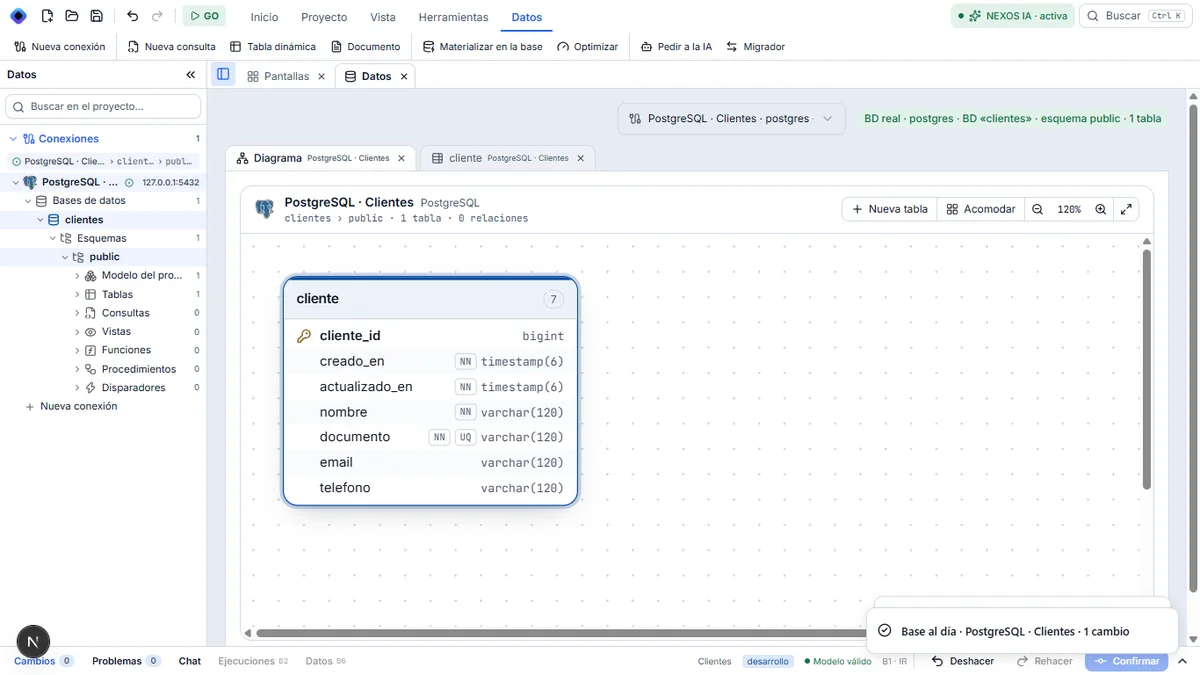The height and width of the screenshot is (675, 1200).
Task: Click the project search field
Action: tap(103, 106)
